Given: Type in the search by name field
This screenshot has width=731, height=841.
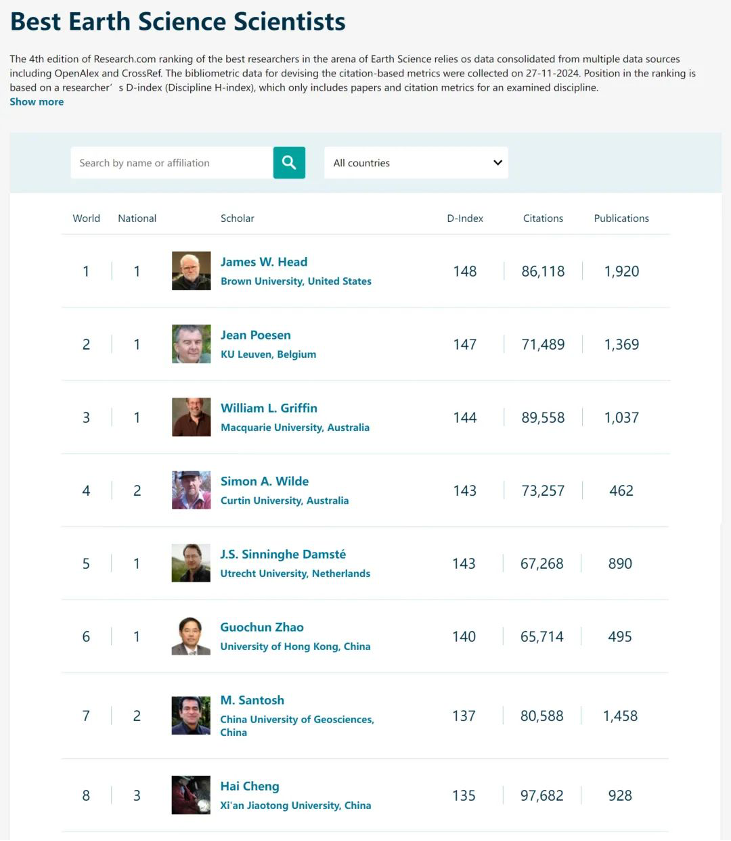Looking at the screenshot, I should pyautogui.click(x=171, y=163).
